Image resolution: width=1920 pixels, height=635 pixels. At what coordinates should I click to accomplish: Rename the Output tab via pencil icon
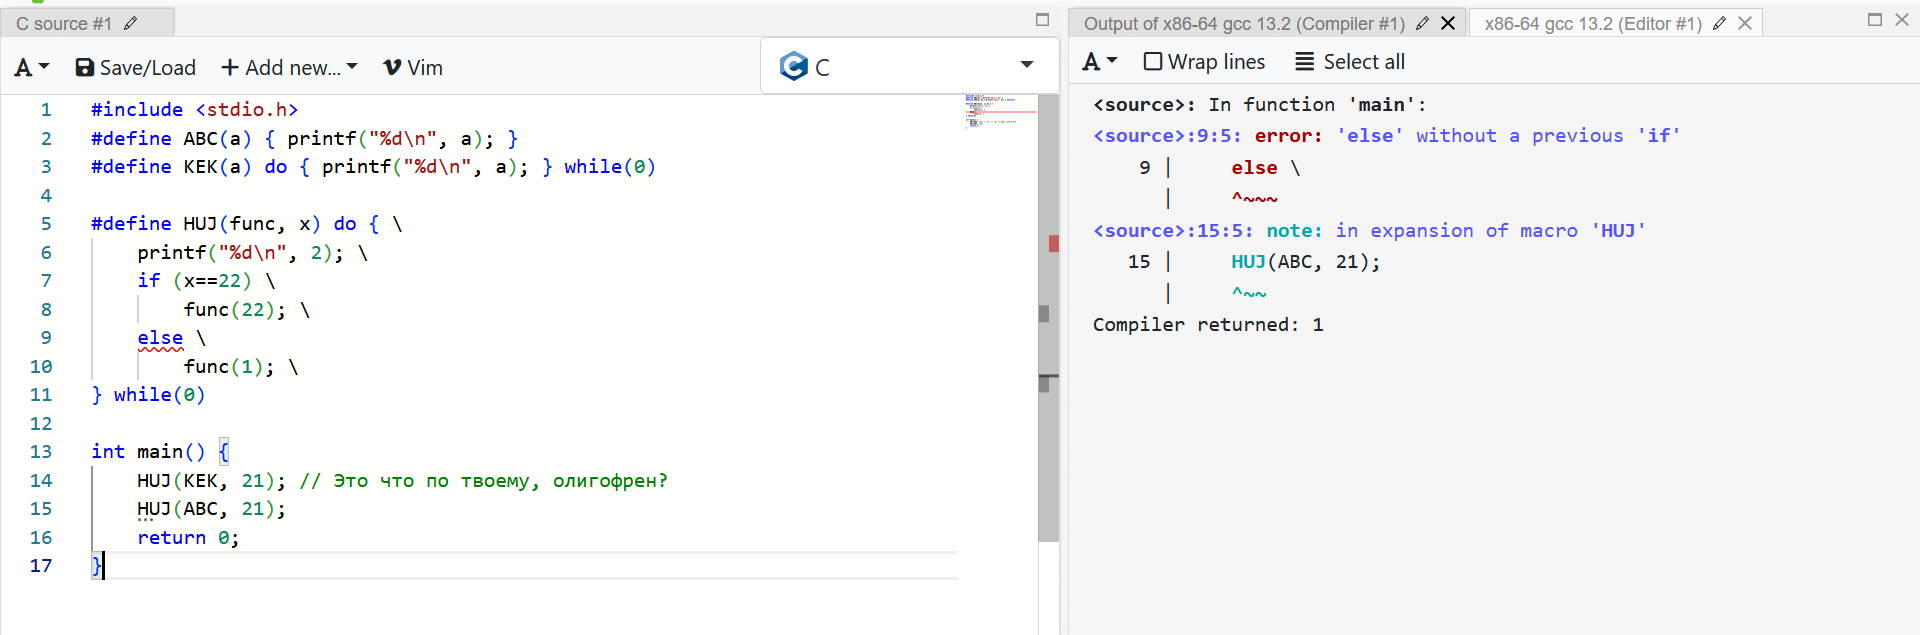1422,23
